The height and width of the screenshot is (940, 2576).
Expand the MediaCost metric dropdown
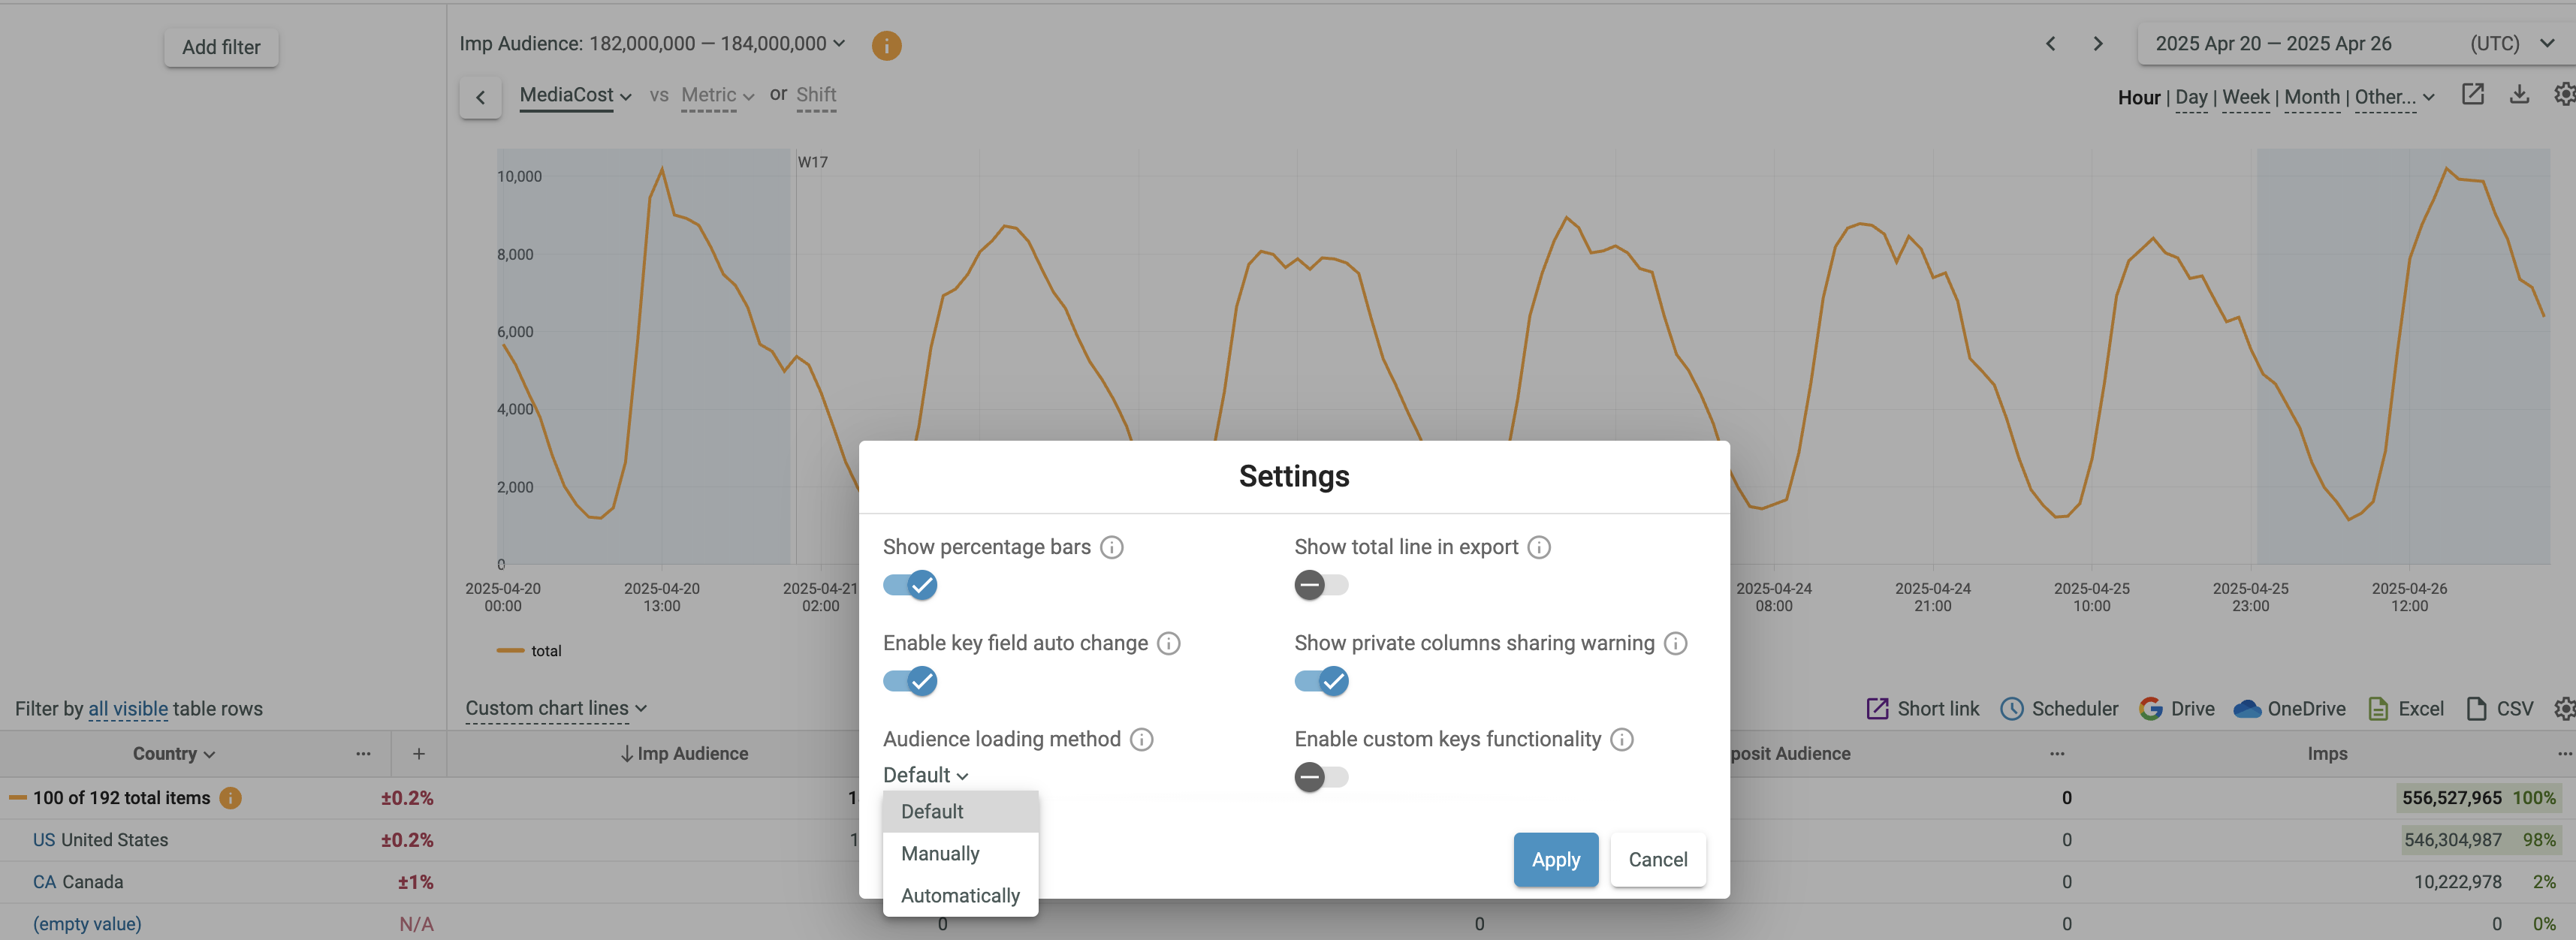pyautogui.click(x=575, y=95)
